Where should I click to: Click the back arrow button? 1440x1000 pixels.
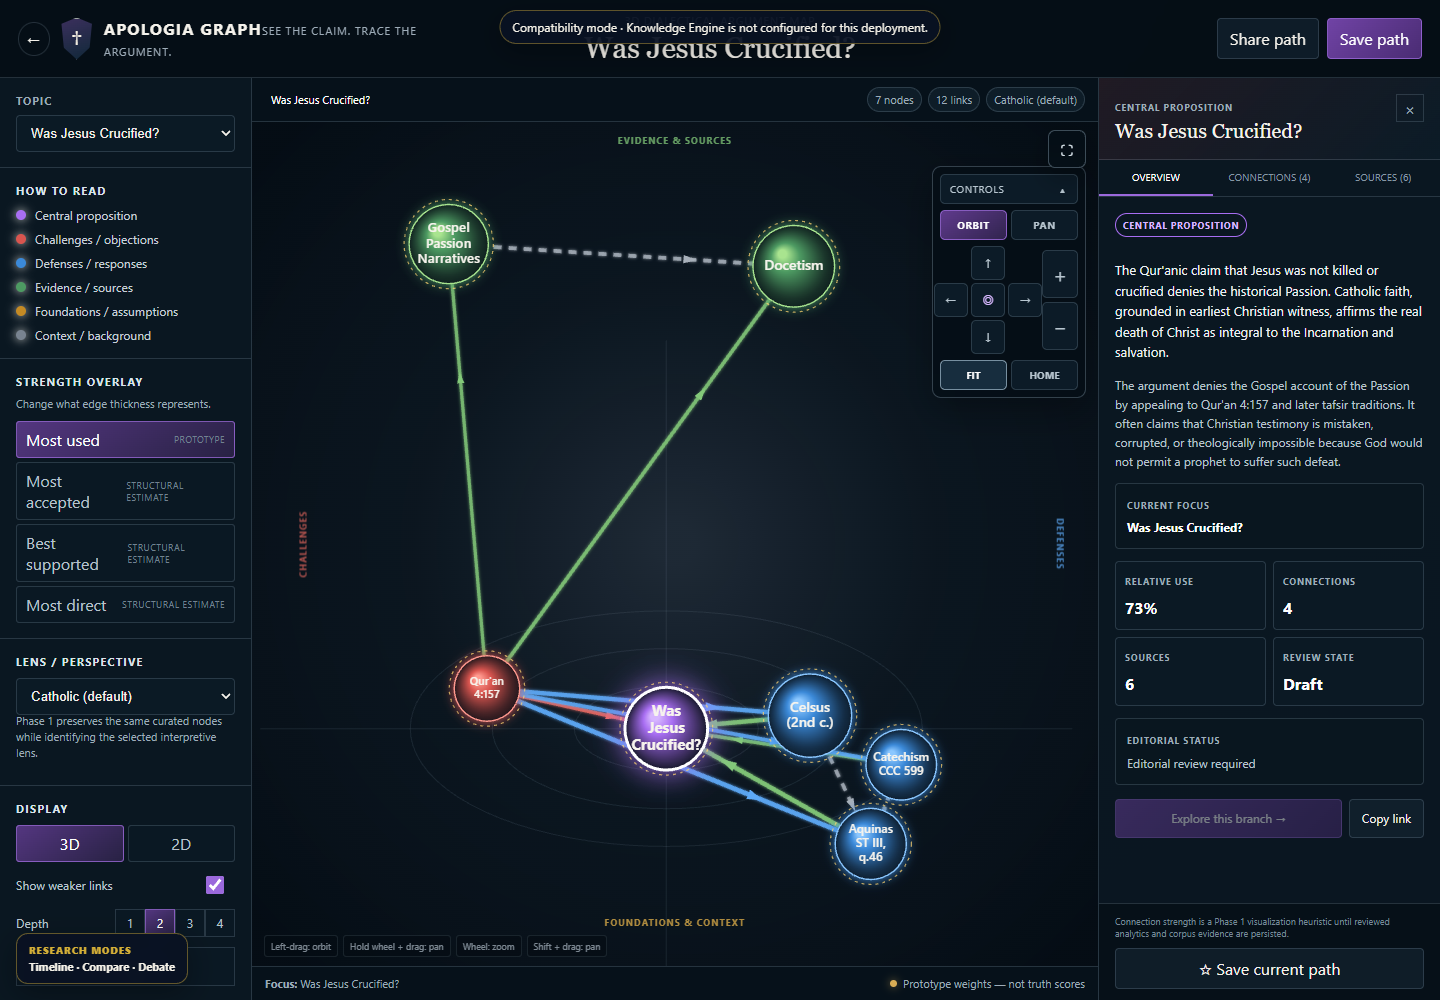tap(33, 40)
